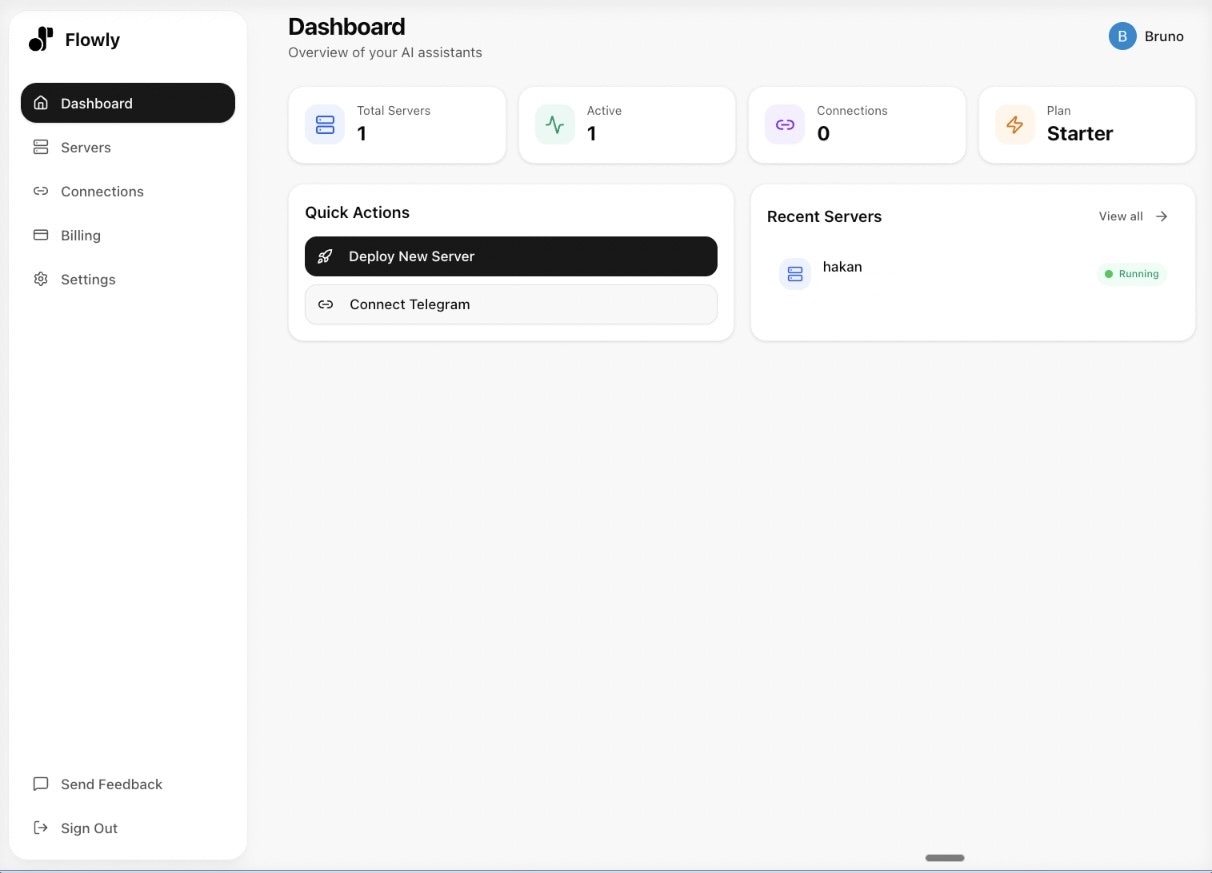Click the Settings gear icon
1212x873 pixels.
[x=40, y=279]
